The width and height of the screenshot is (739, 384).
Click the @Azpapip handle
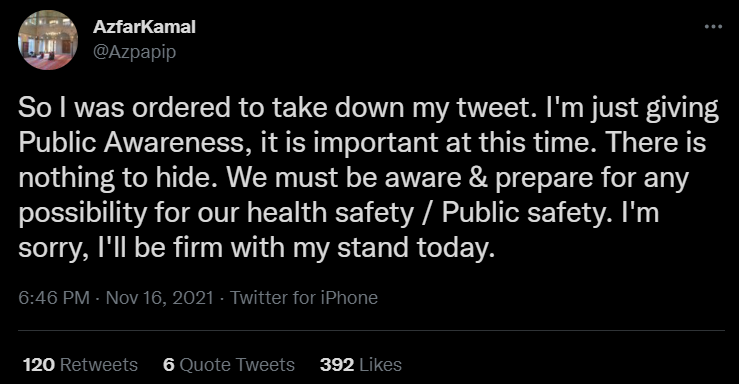click(134, 52)
